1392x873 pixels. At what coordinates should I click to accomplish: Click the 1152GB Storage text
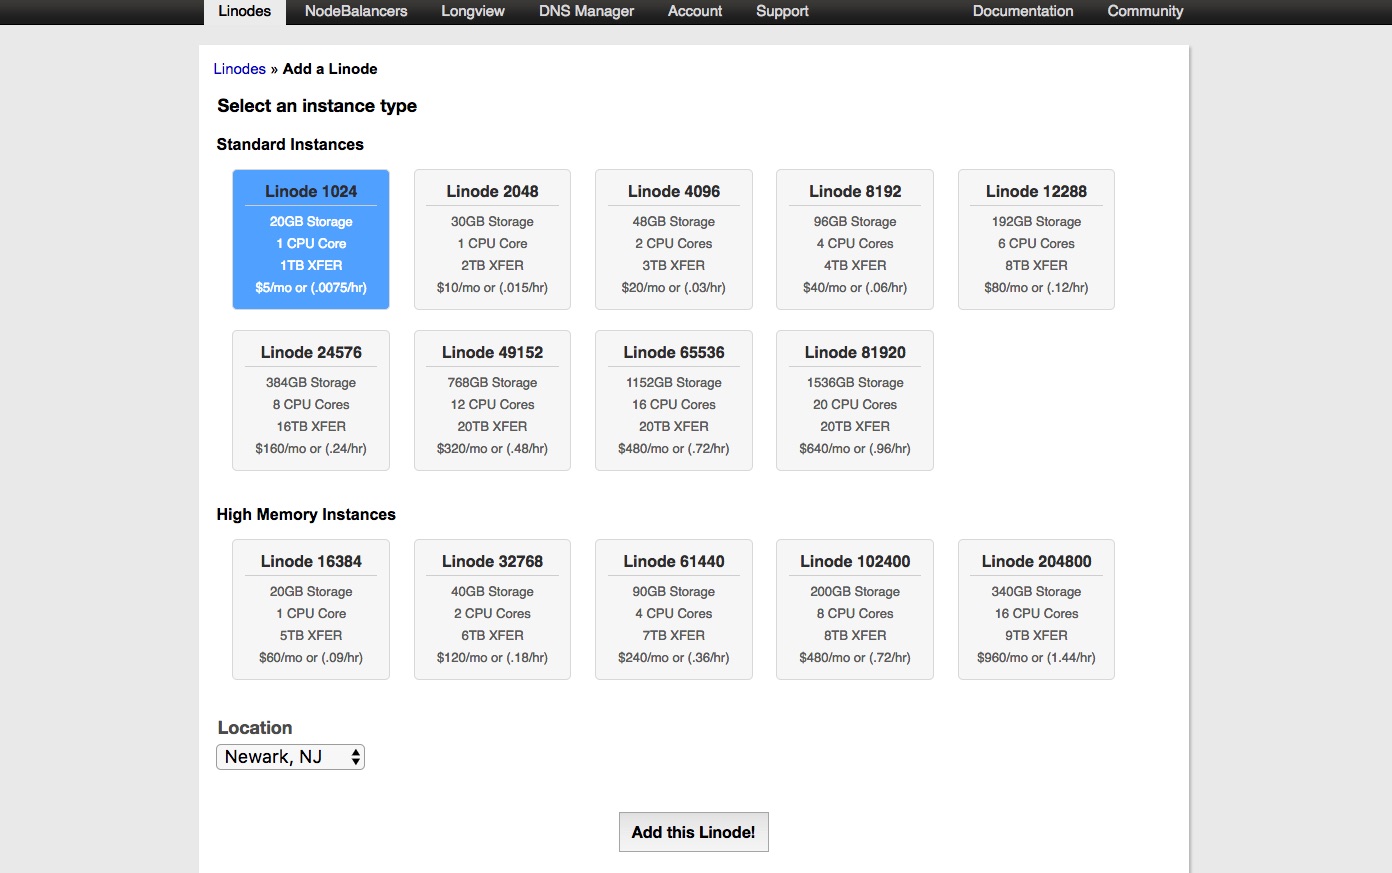(x=674, y=382)
